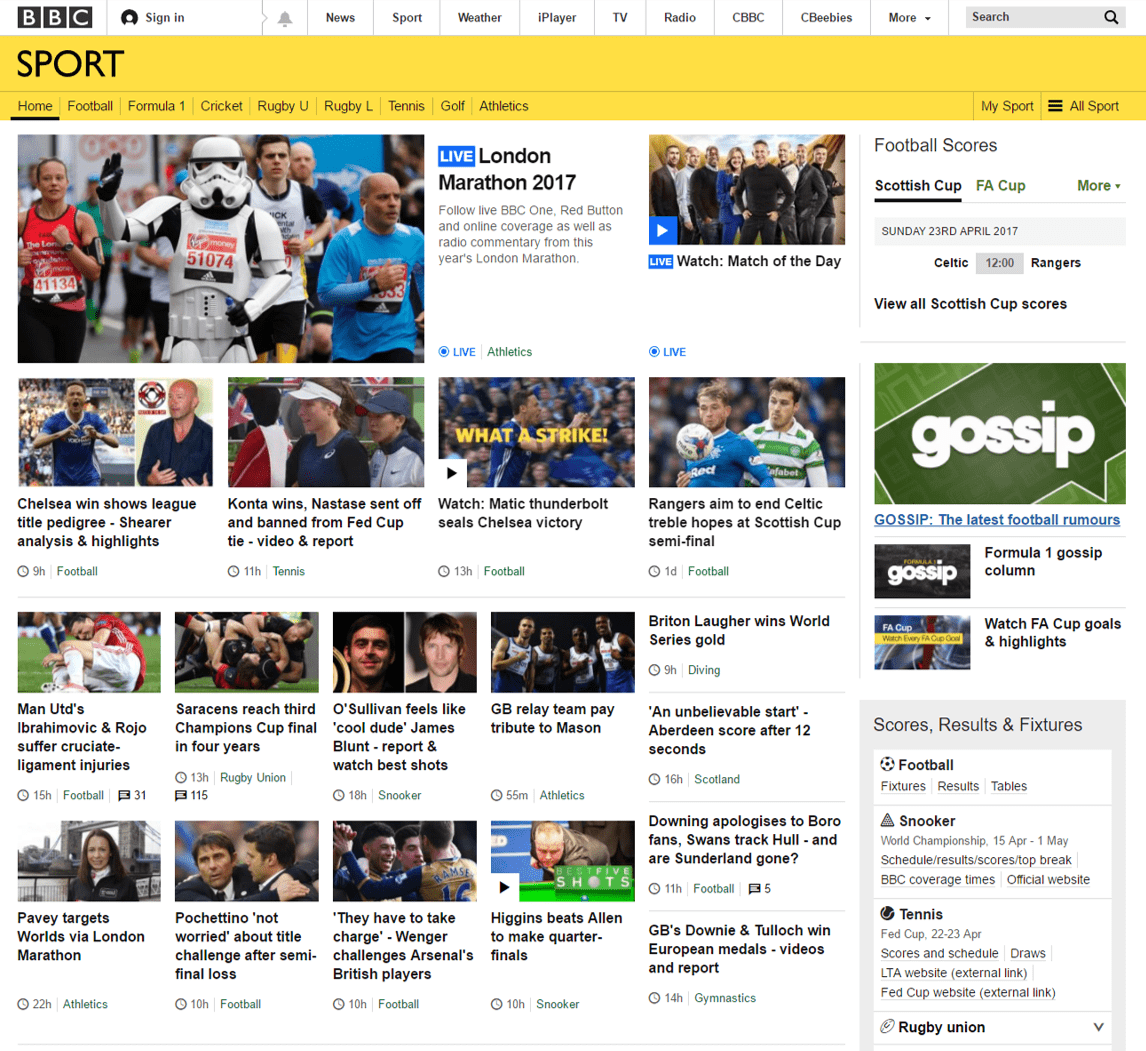The width and height of the screenshot is (1146, 1051).
Task: Read Aberdeen score after 12 seconds story
Action: (x=729, y=730)
